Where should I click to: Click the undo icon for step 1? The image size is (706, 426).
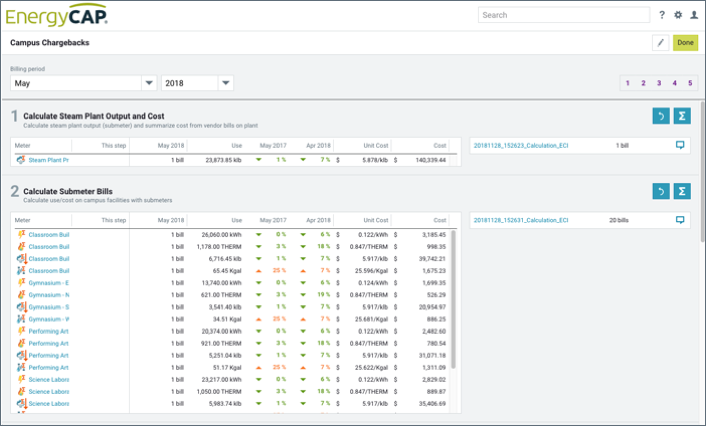pos(660,116)
